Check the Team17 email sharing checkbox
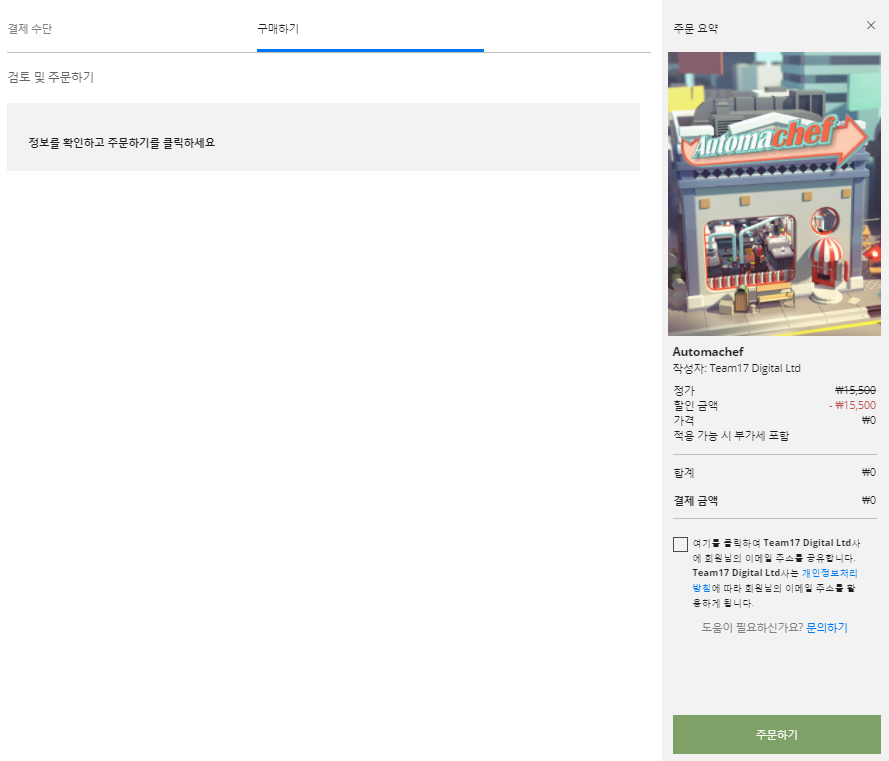 coord(680,544)
